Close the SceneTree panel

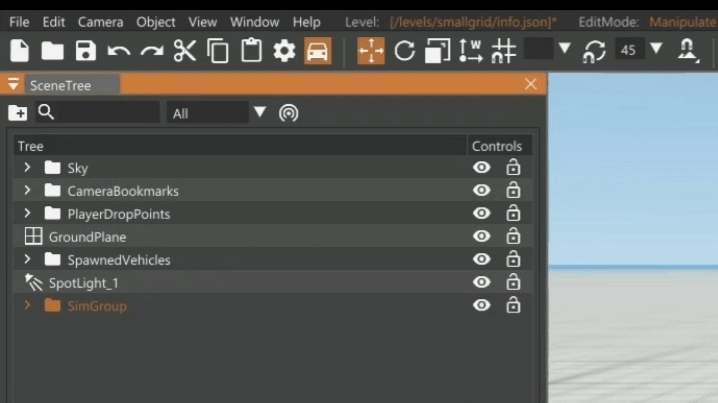coord(530,84)
